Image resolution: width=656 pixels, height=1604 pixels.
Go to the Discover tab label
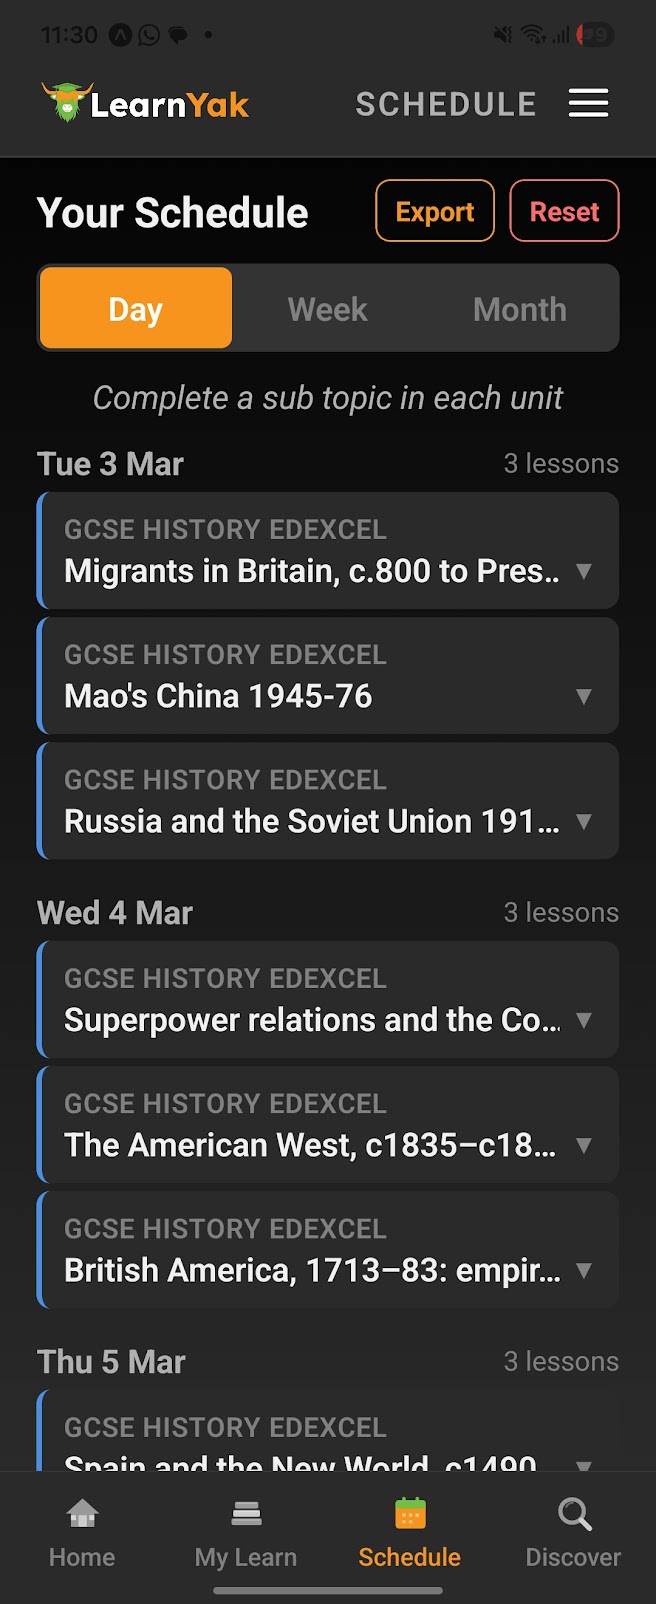tap(573, 1557)
